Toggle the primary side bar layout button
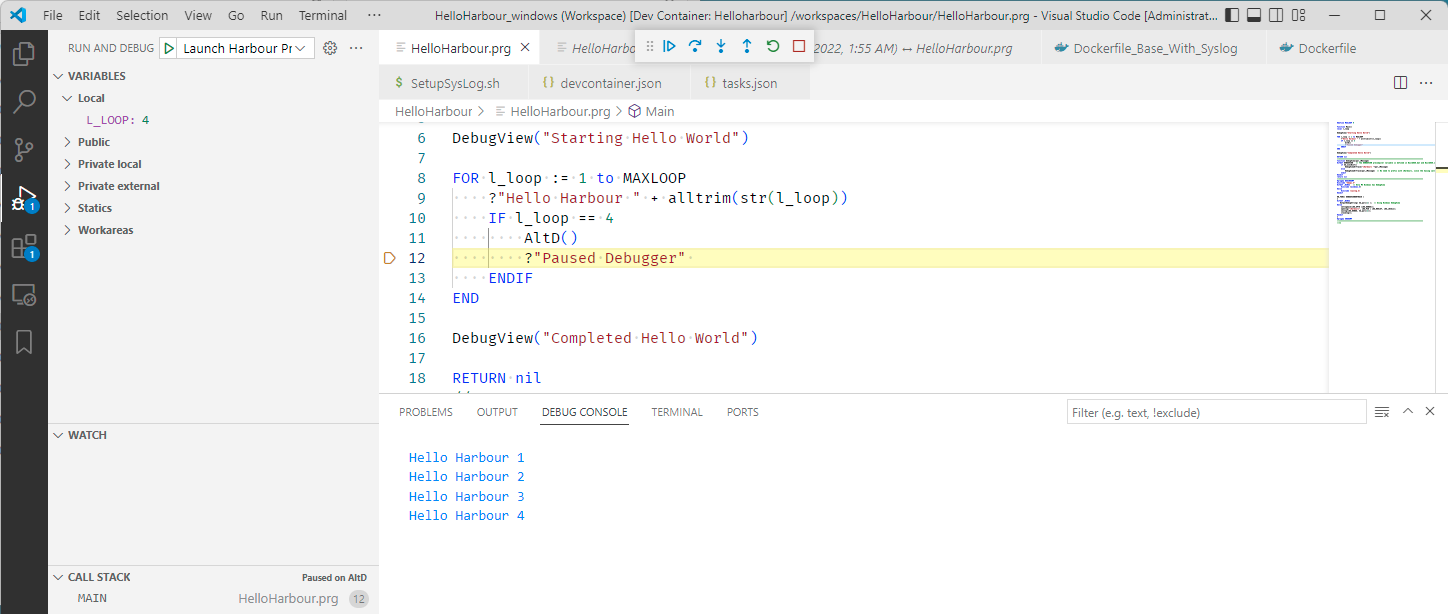Image resolution: width=1448 pixels, height=614 pixels. pos(1232,15)
